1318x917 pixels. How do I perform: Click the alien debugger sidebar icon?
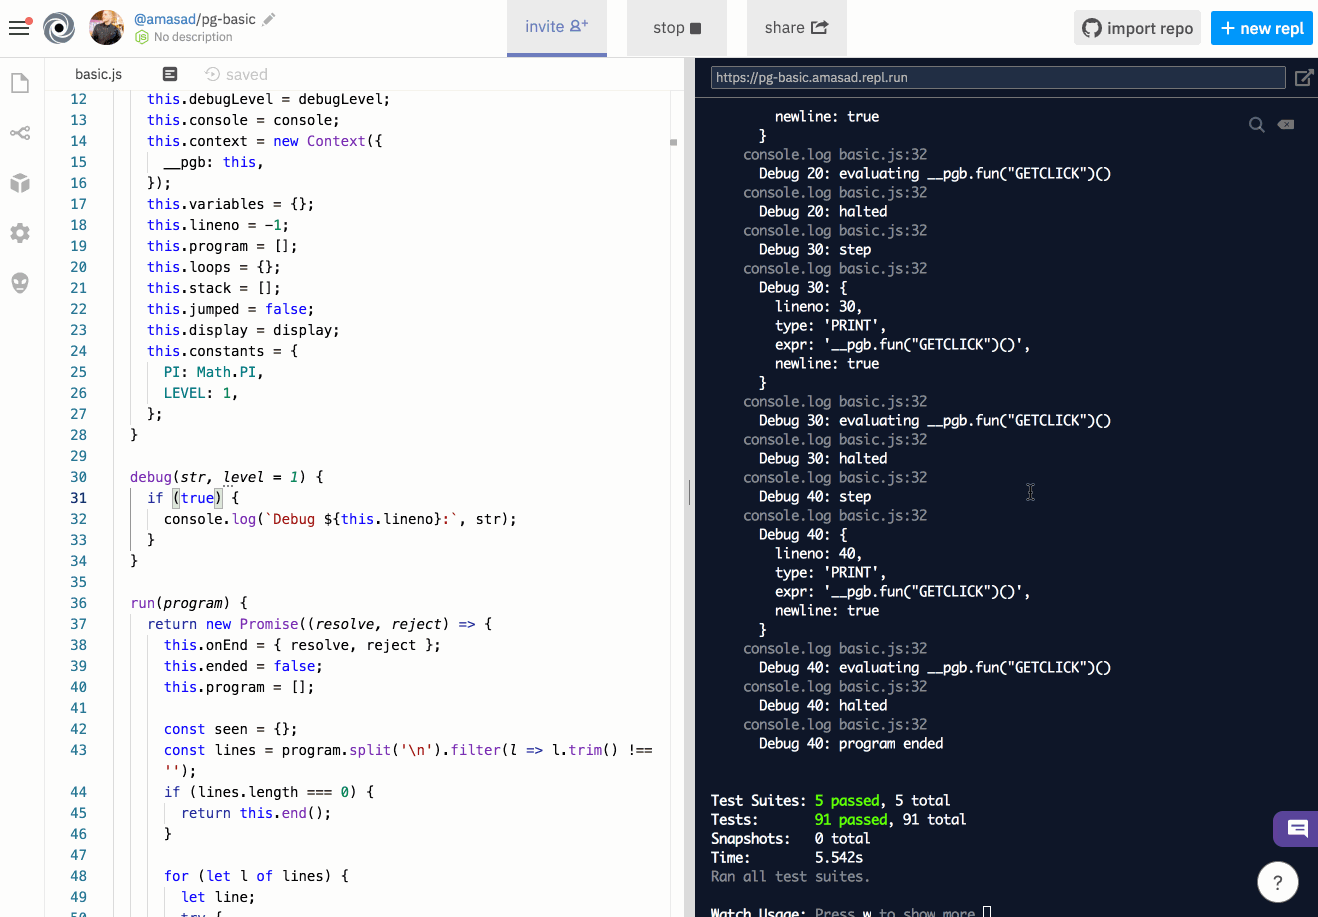coord(20,283)
